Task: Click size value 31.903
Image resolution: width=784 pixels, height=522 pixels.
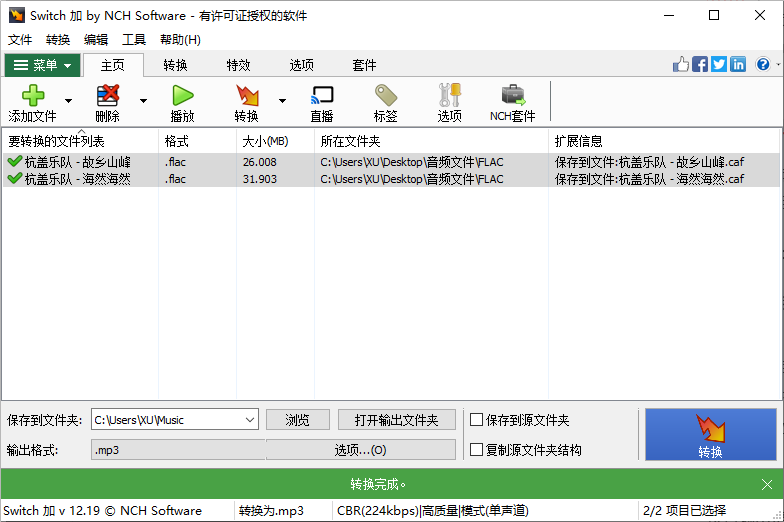Action: 260,178
